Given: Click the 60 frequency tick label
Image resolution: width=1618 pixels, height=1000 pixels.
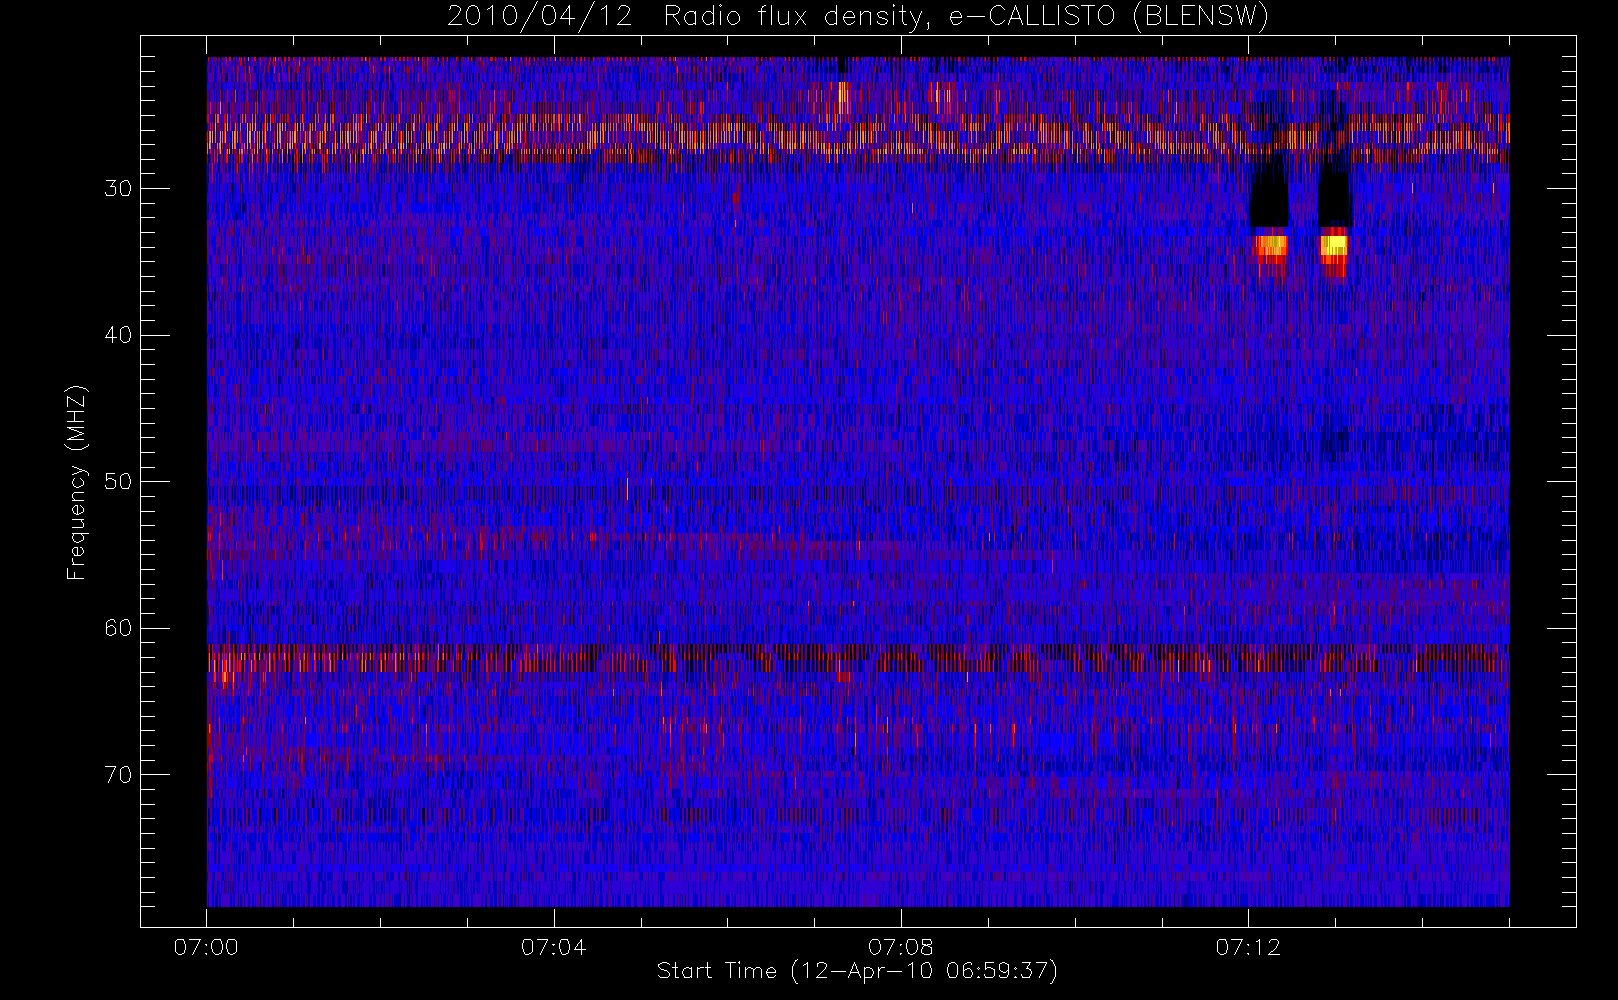Looking at the screenshot, I should coord(118,628).
